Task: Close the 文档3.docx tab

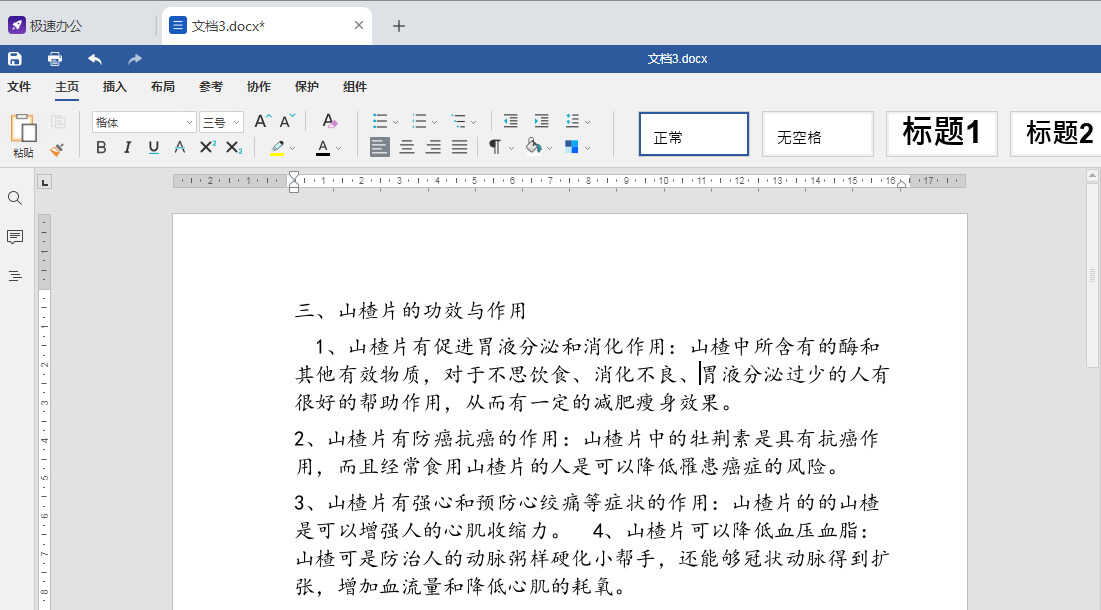Action: pyautogui.click(x=359, y=25)
